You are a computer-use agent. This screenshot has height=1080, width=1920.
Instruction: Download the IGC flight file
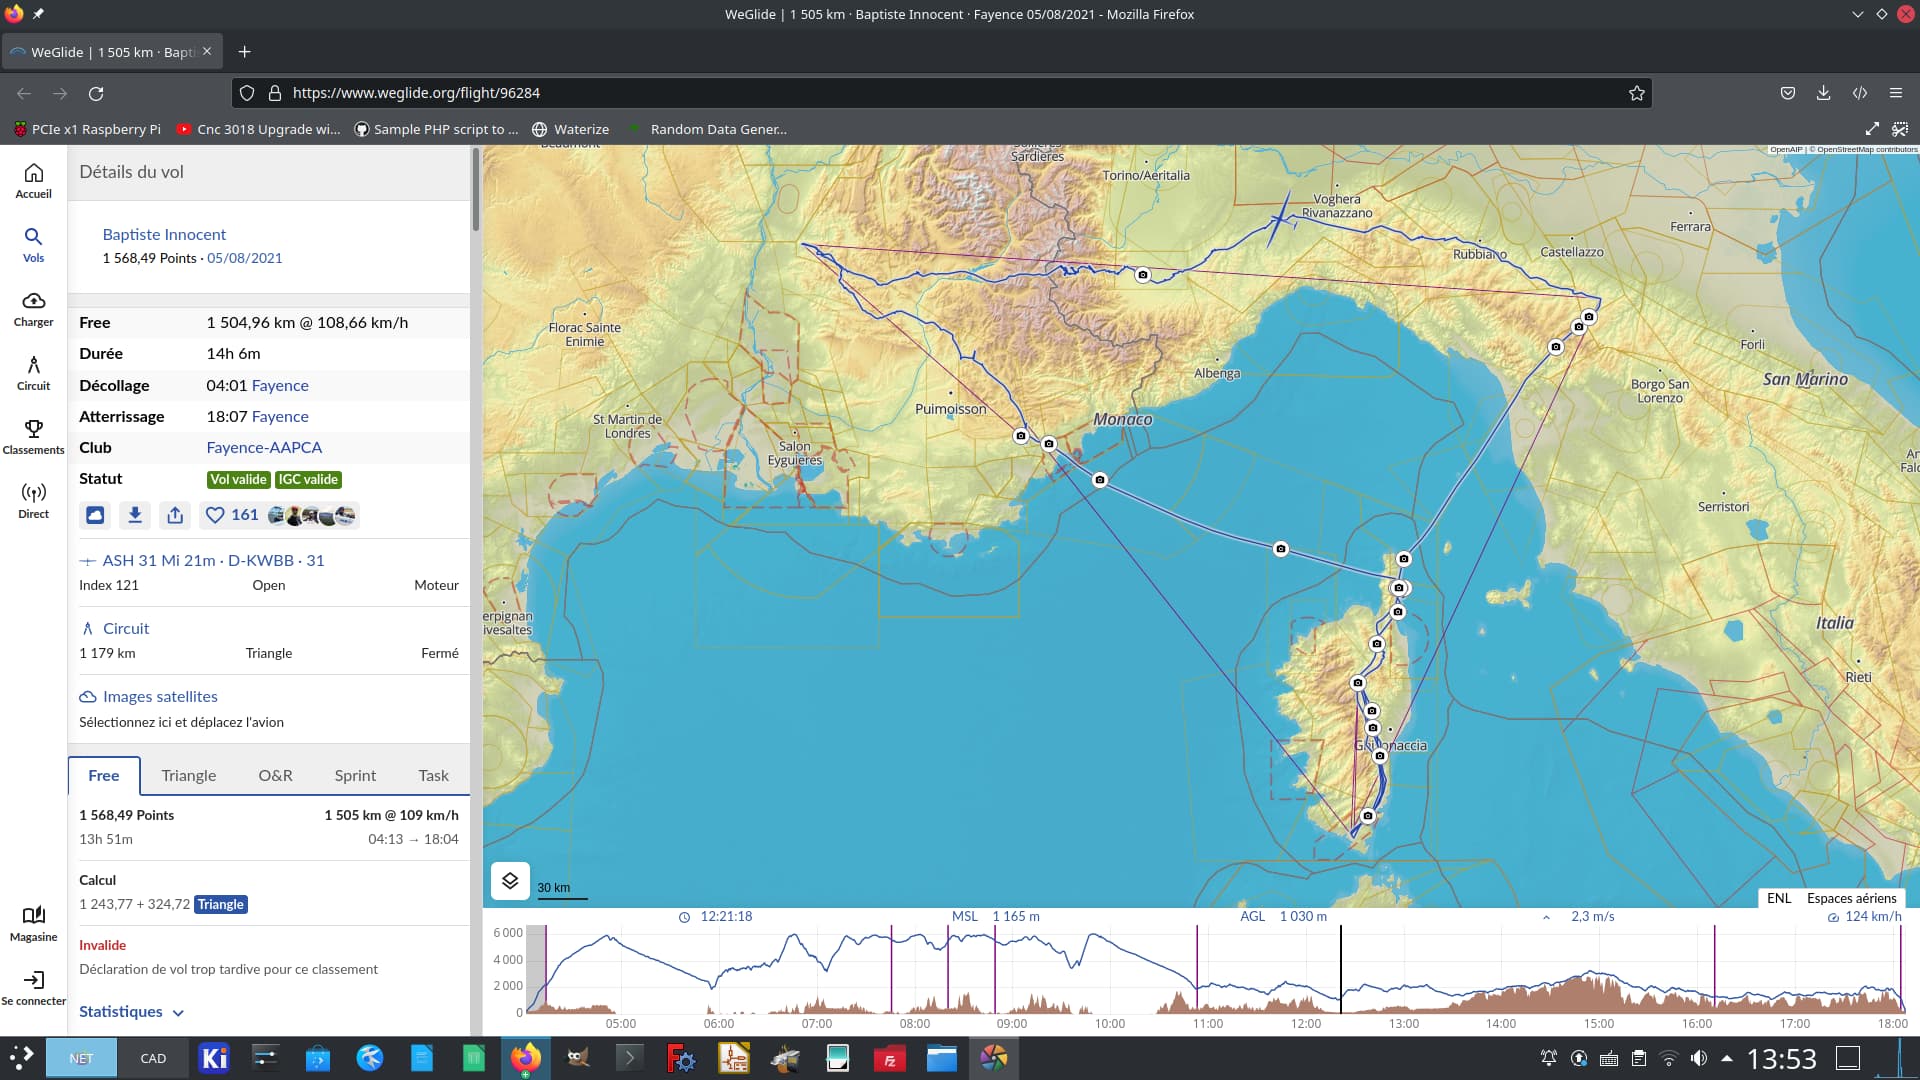coord(135,515)
